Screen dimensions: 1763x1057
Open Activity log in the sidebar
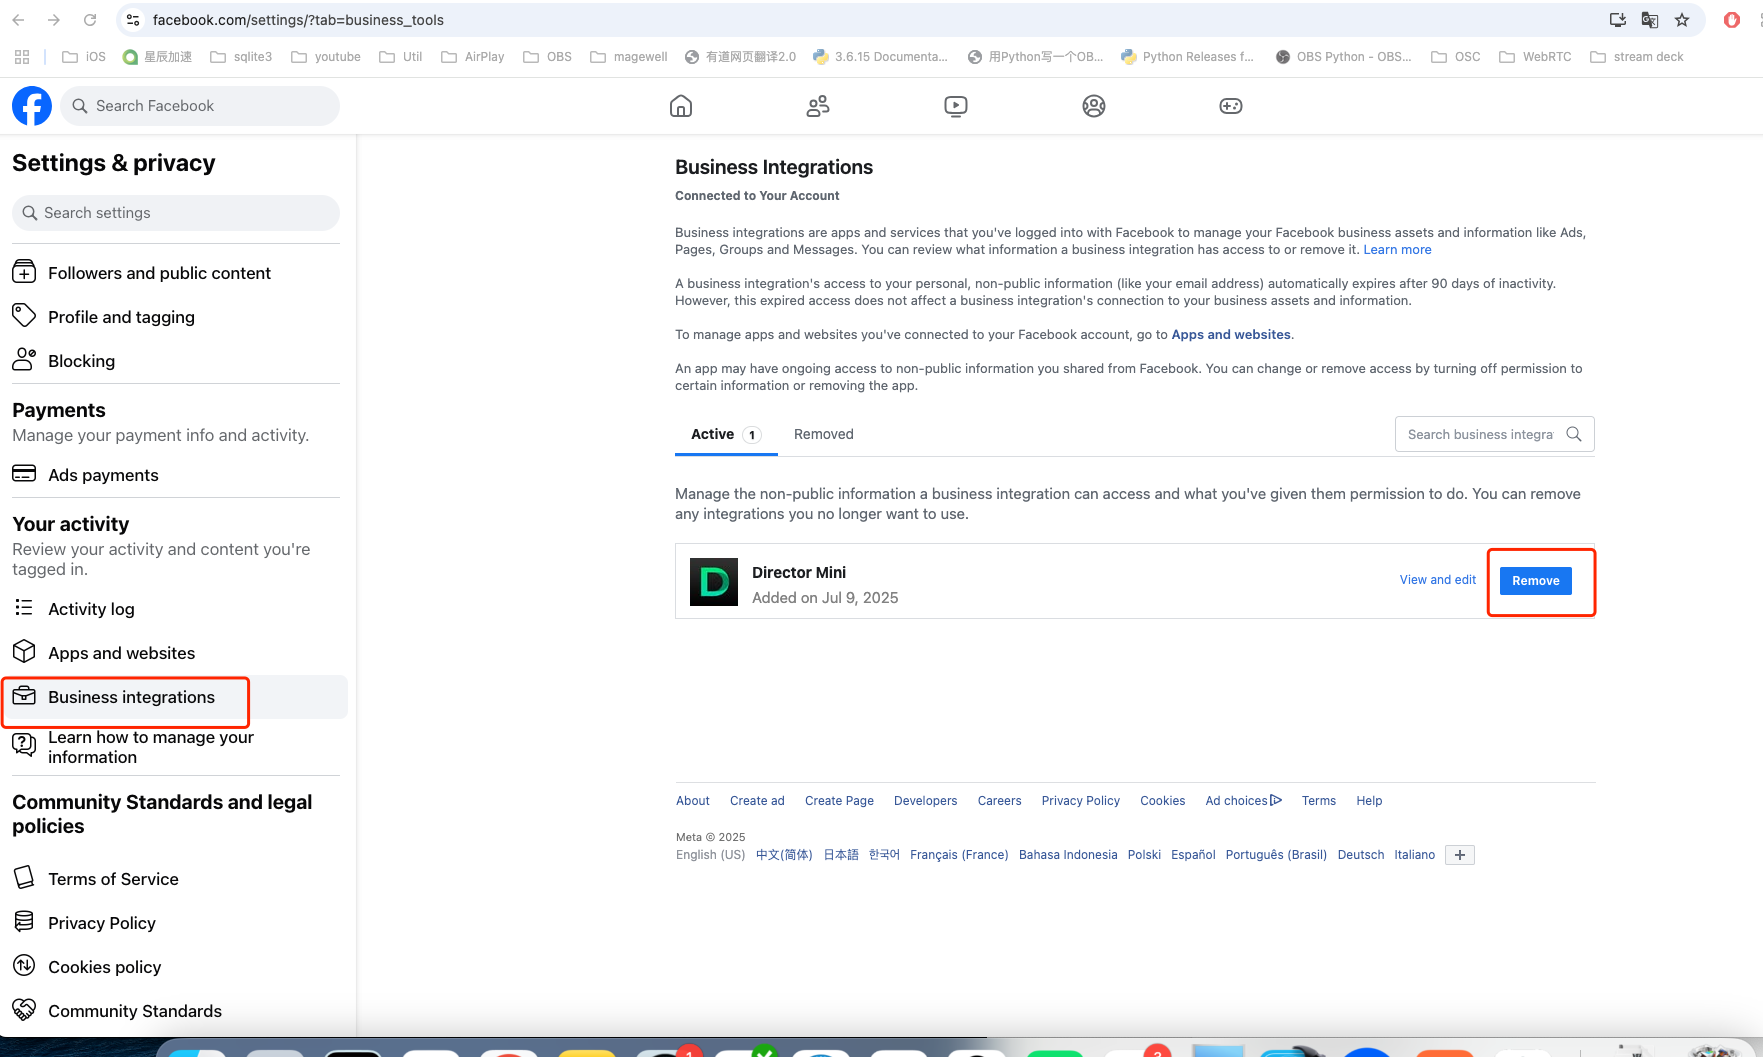pos(91,609)
